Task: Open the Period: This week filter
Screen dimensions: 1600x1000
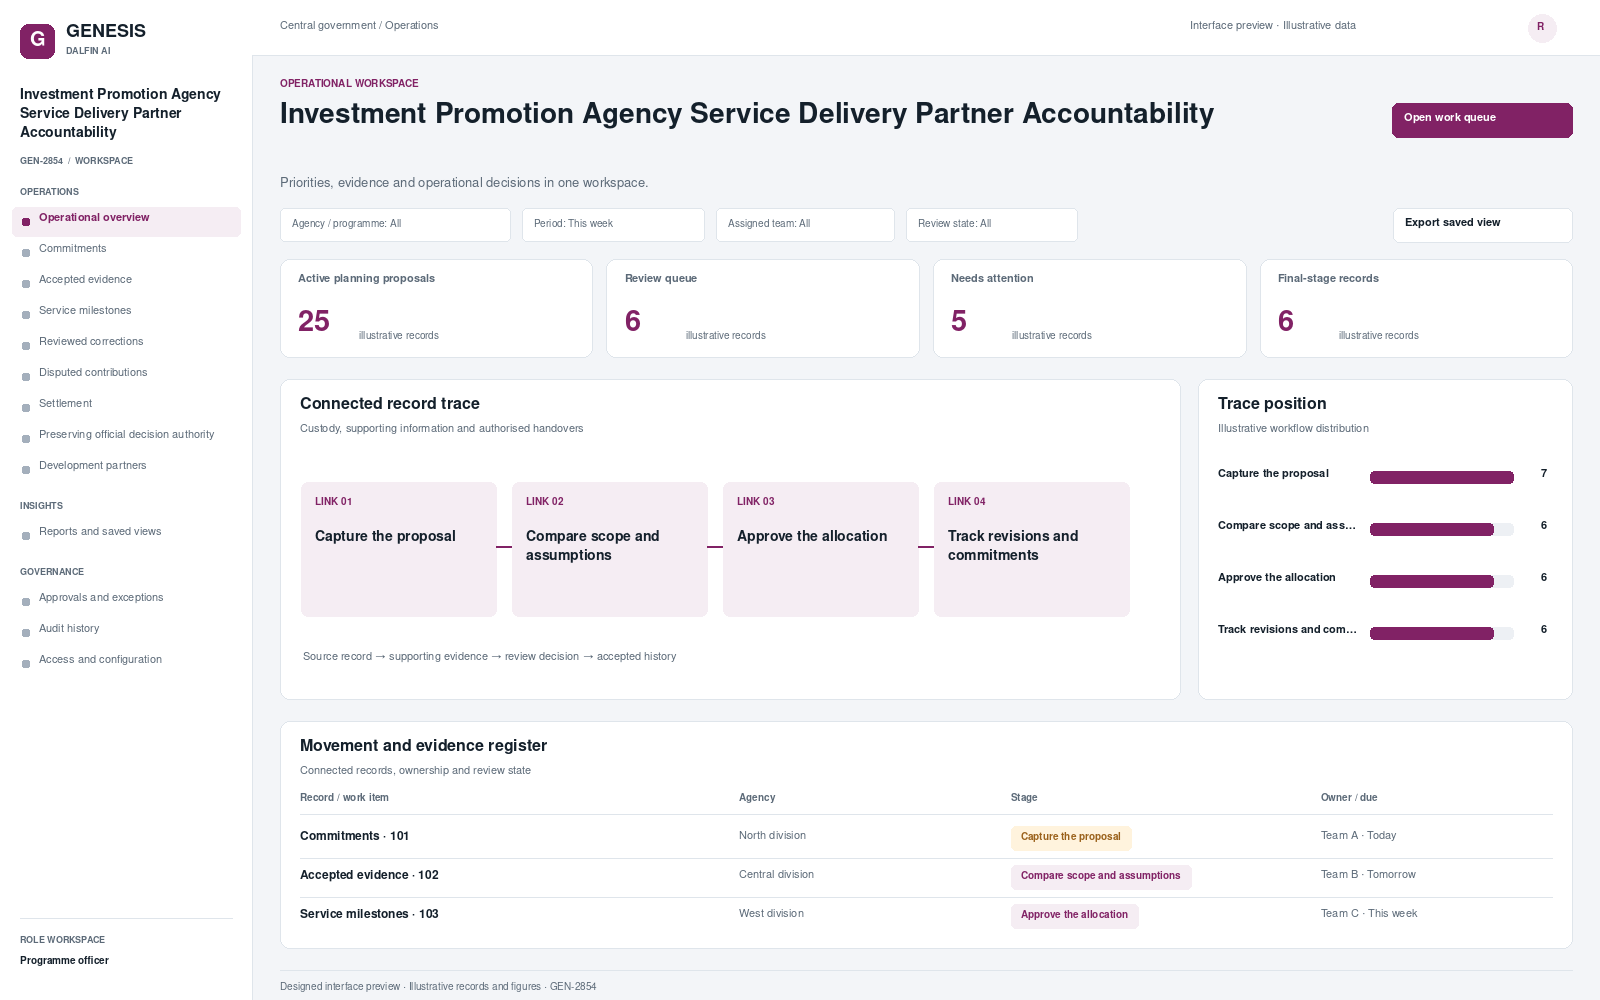Action: click(613, 224)
